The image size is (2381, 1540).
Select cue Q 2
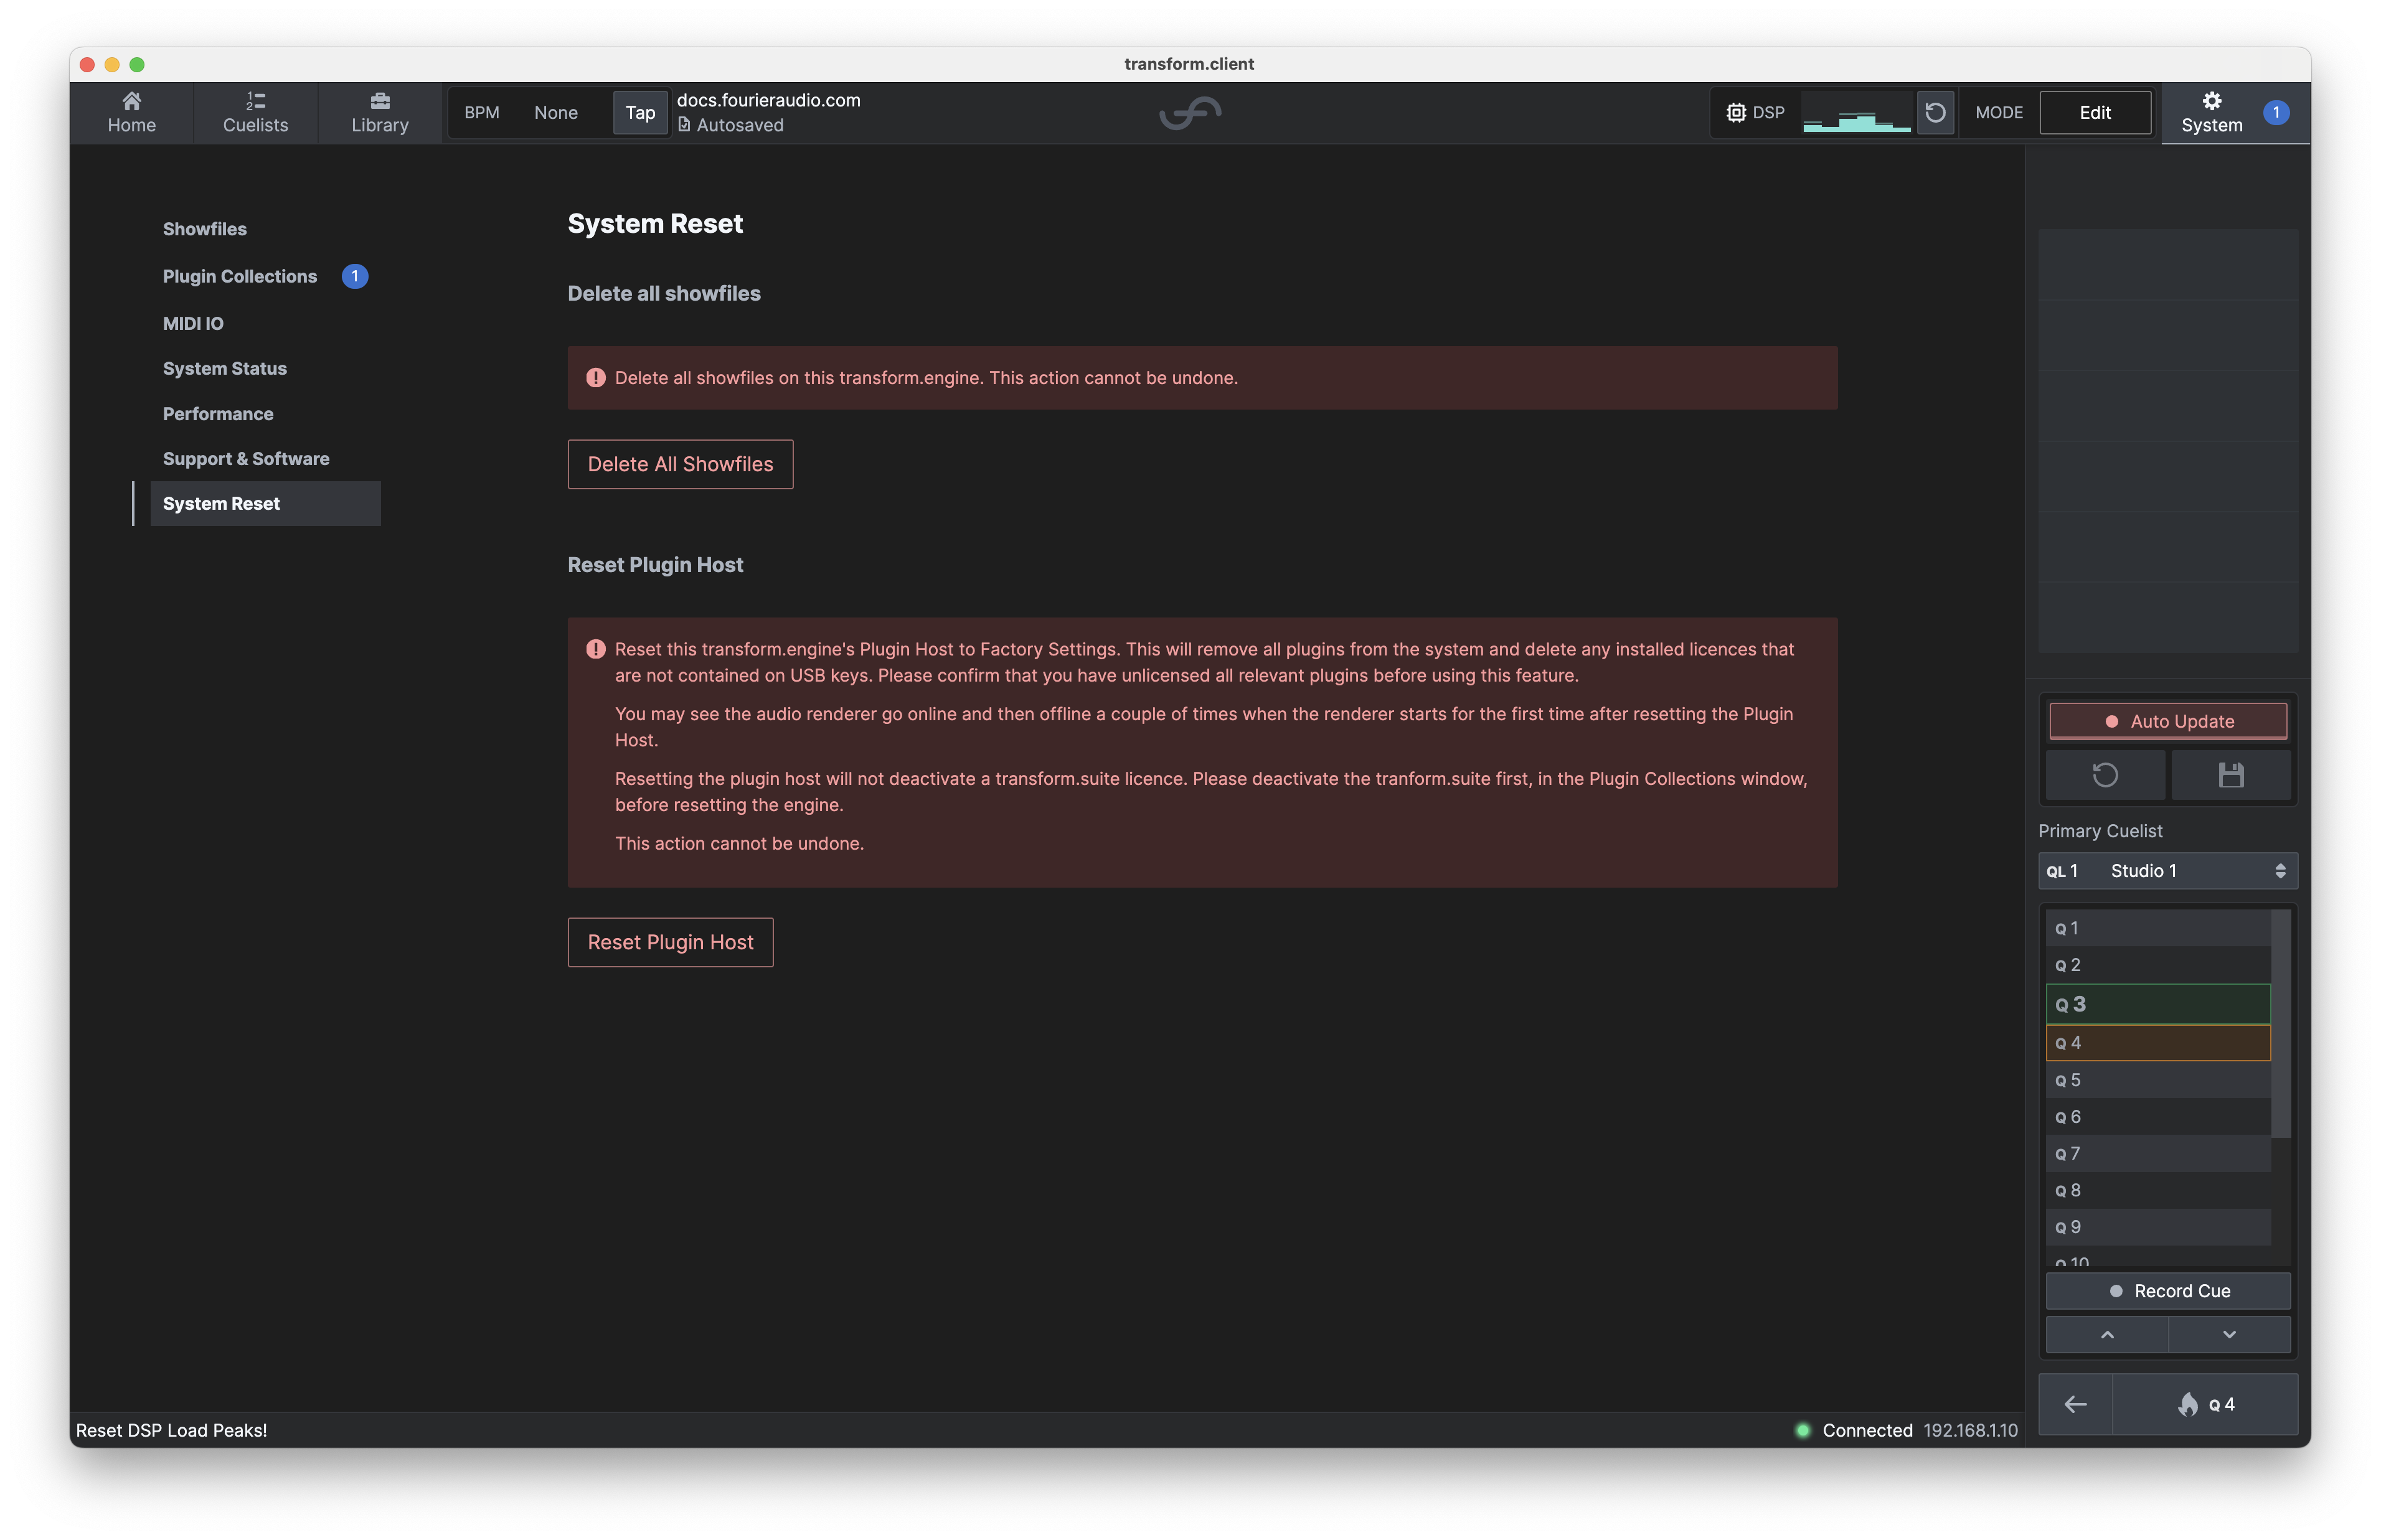(2158, 965)
